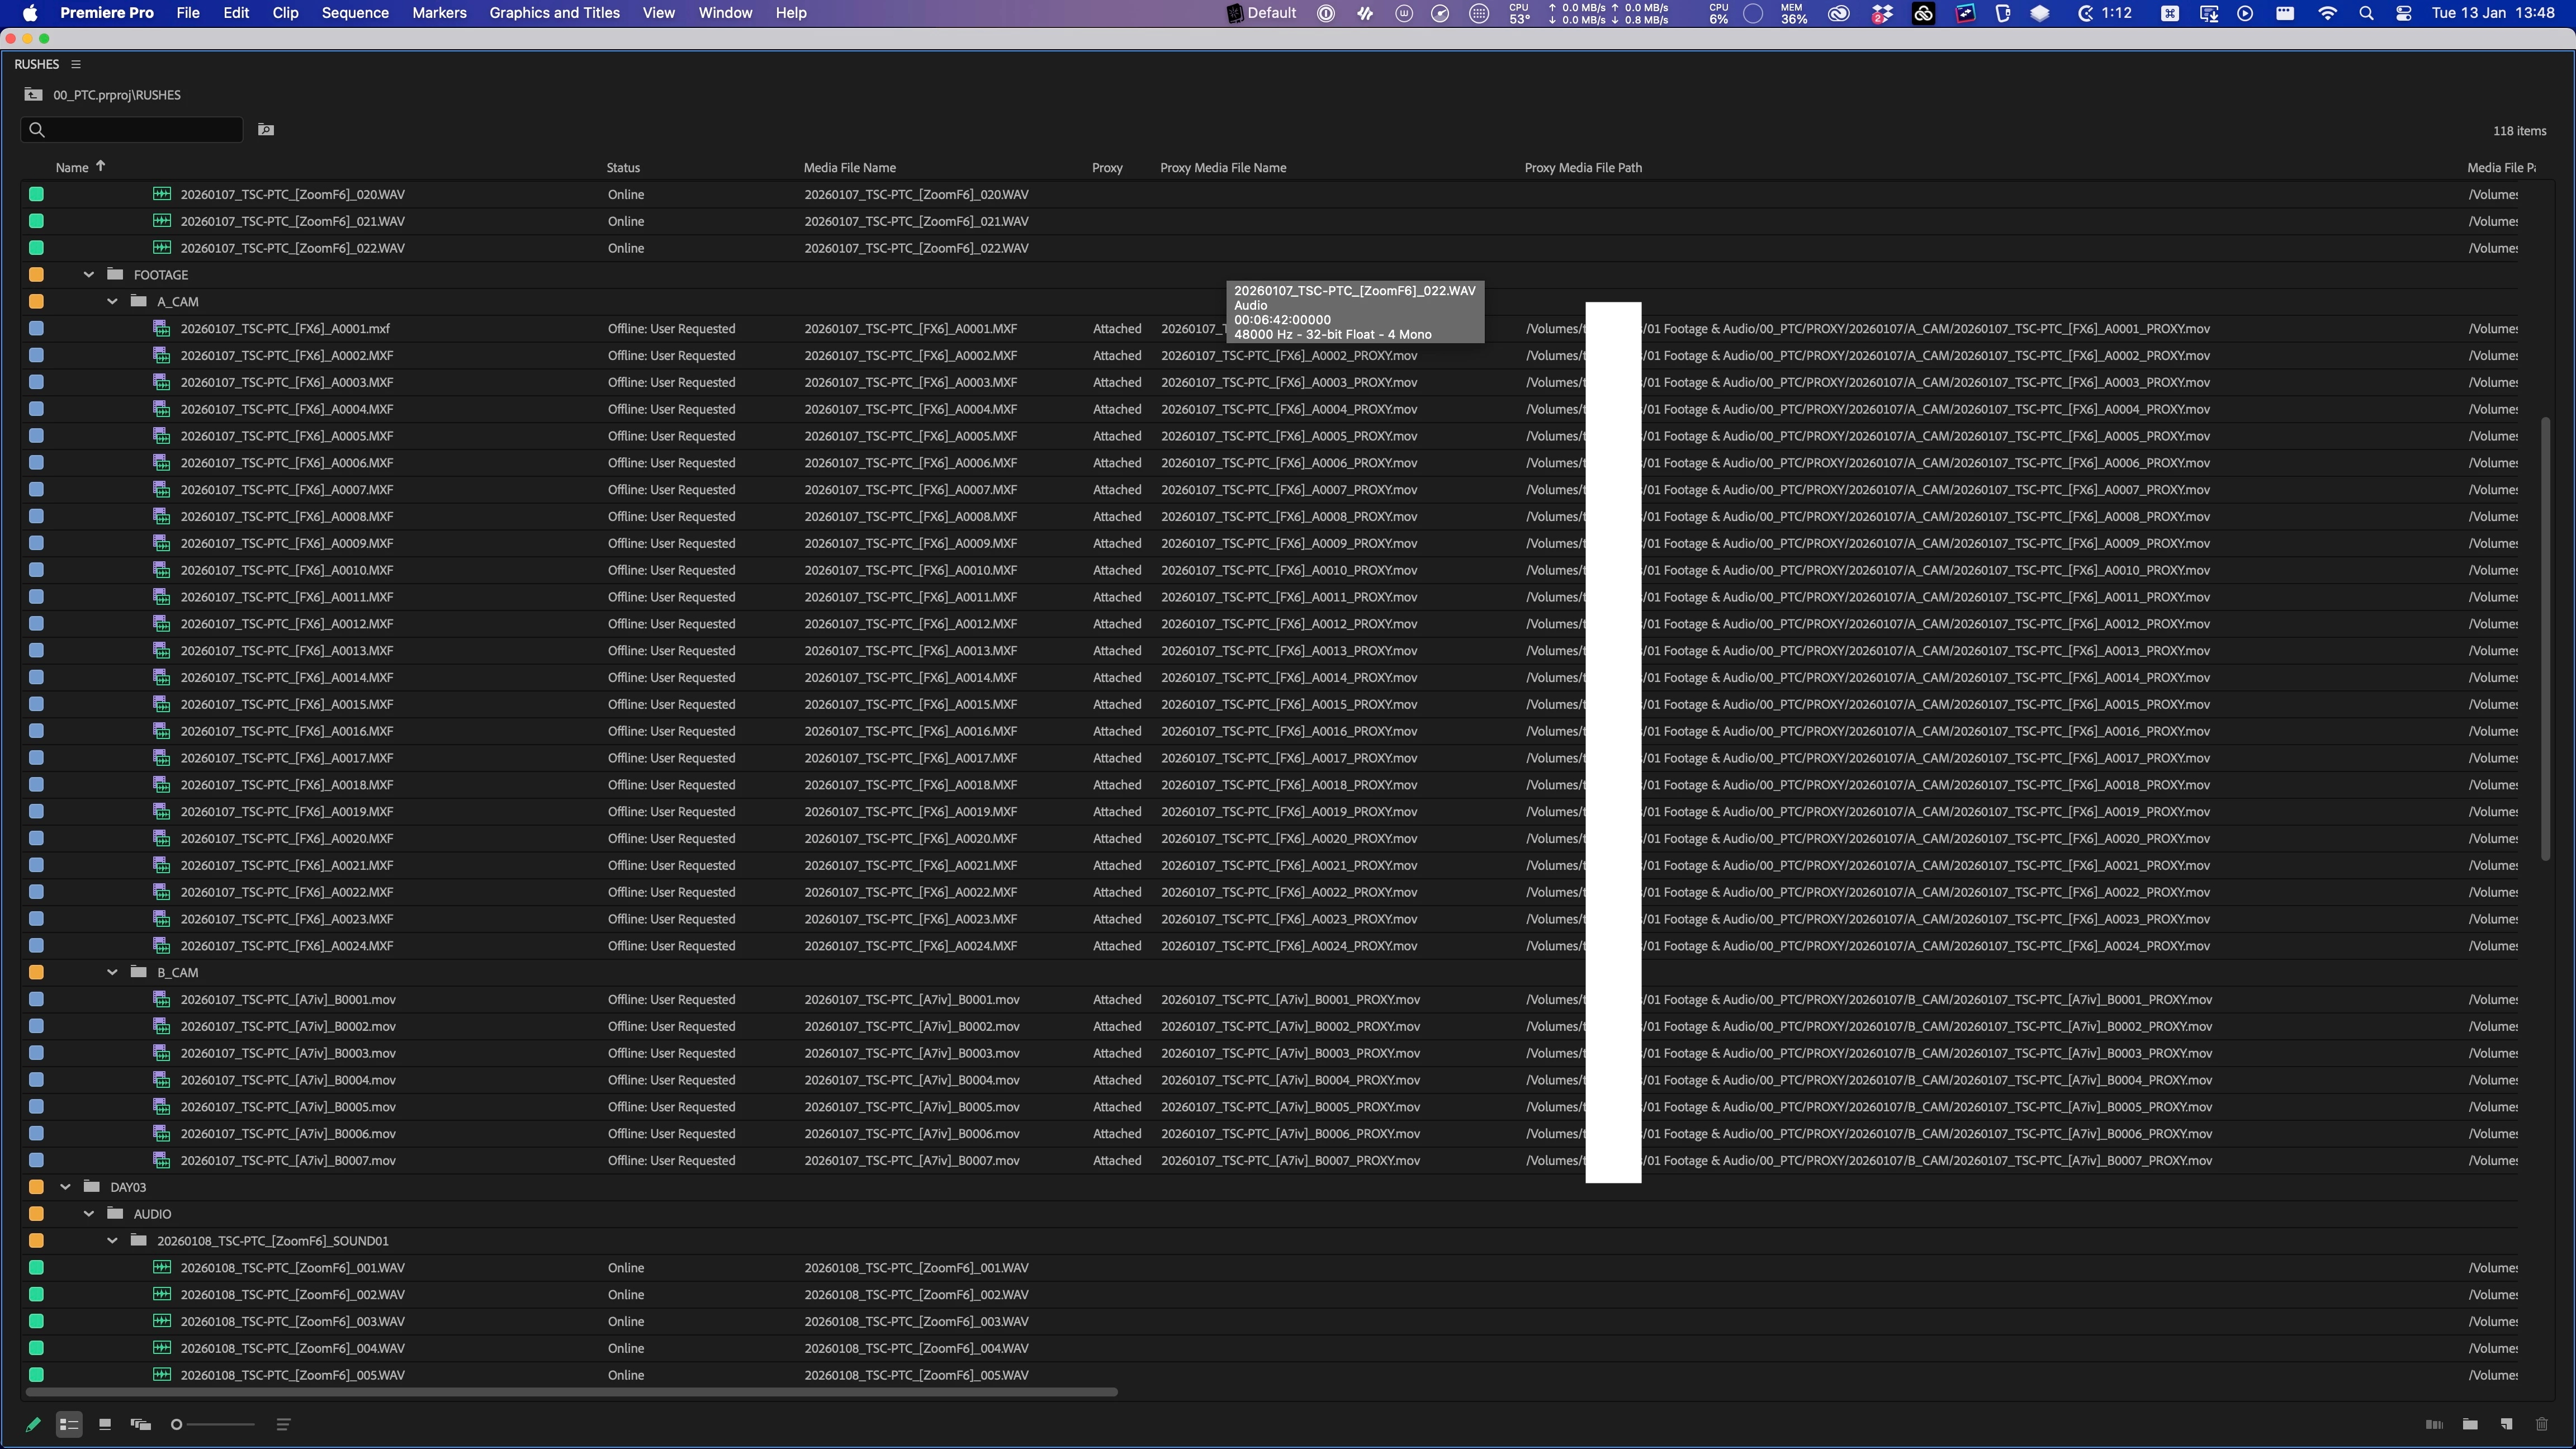Click the Clear trash icon
2576x1449 pixels.
tap(2542, 1424)
